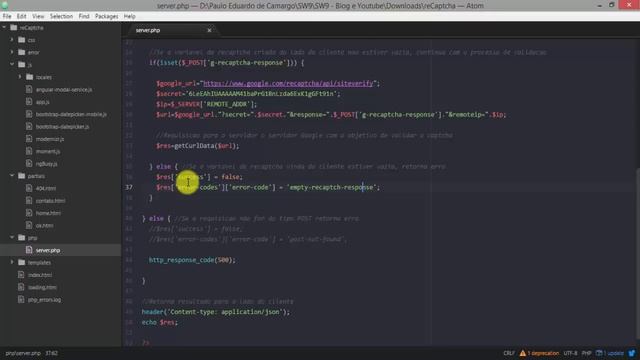Close the server.php tab
This screenshot has height=360, width=640.
point(209,30)
